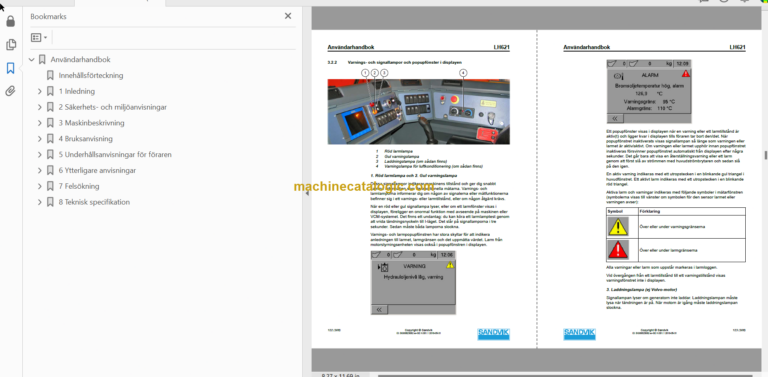The image size is (768, 377).
Task: Click bookmark icon beside 3 Maskinbeskrivning
Action: point(50,123)
